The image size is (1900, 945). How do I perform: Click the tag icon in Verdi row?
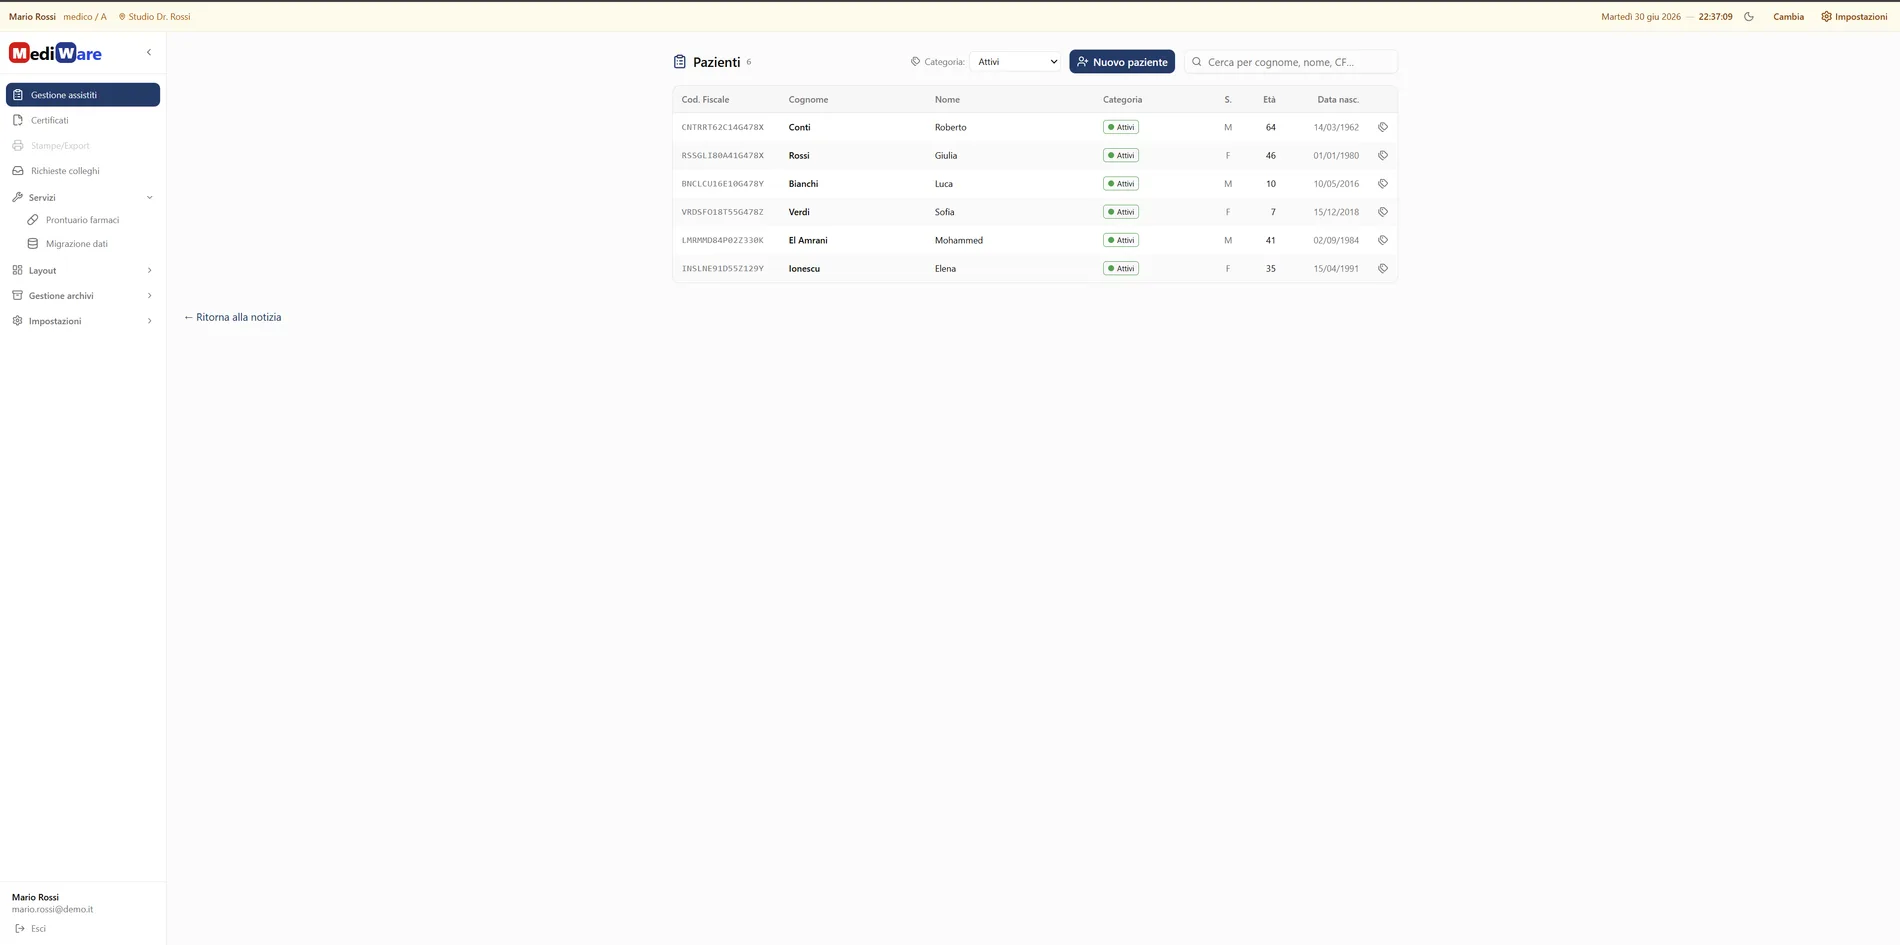(1383, 212)
